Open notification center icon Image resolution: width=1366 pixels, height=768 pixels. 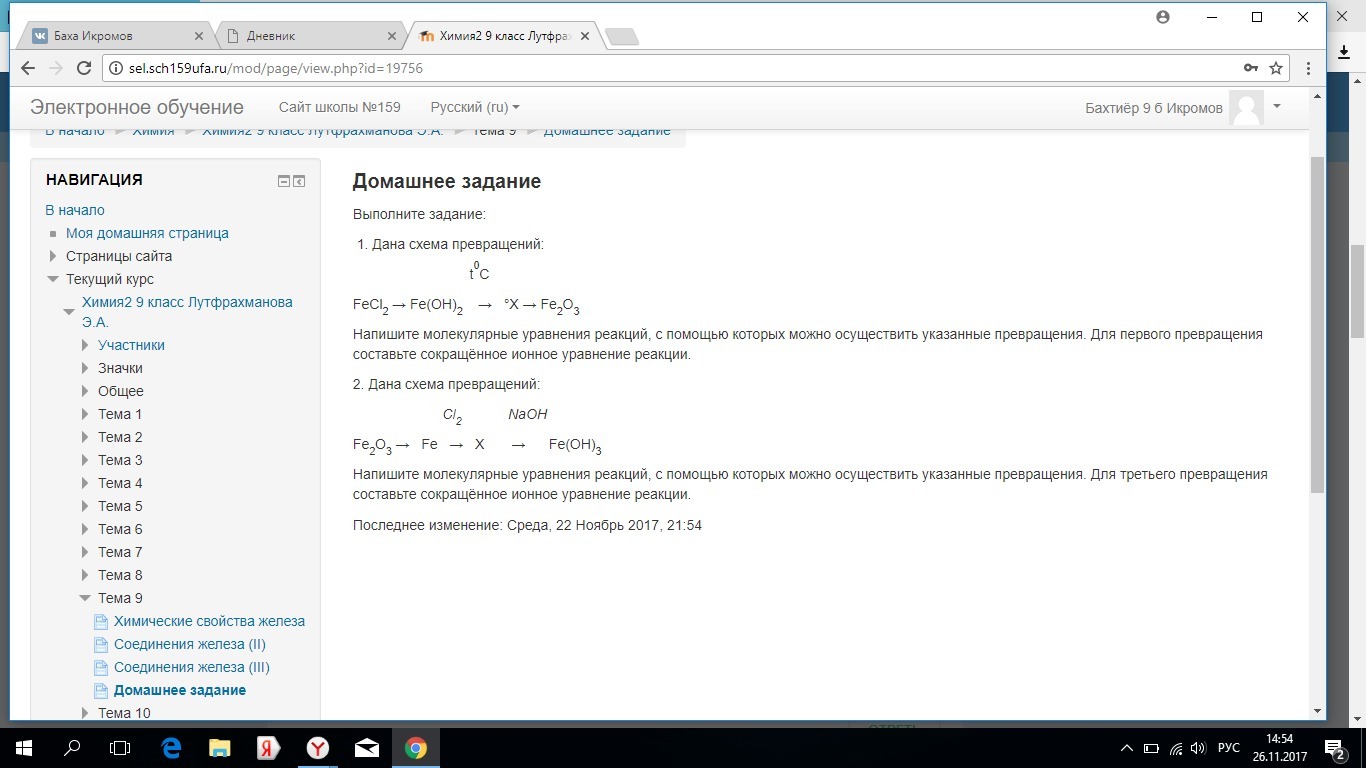[1336, 748]
